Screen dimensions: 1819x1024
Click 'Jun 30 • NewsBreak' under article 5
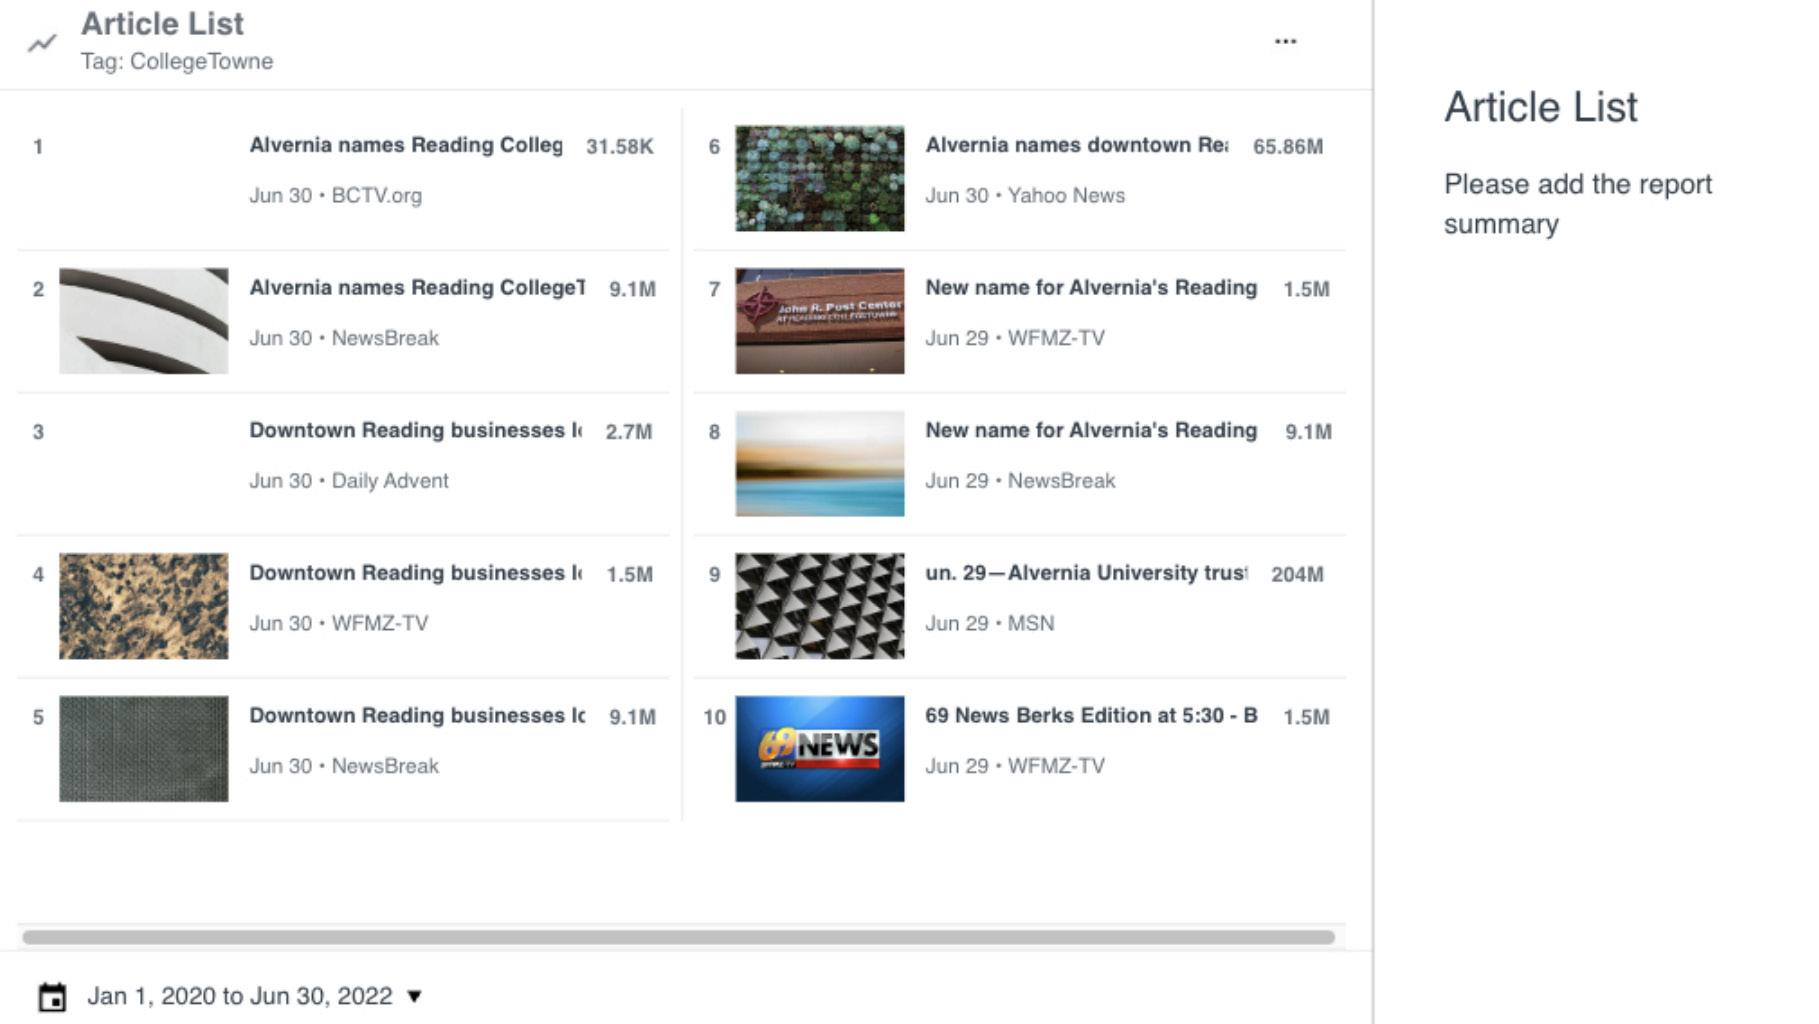coord(344,766)
